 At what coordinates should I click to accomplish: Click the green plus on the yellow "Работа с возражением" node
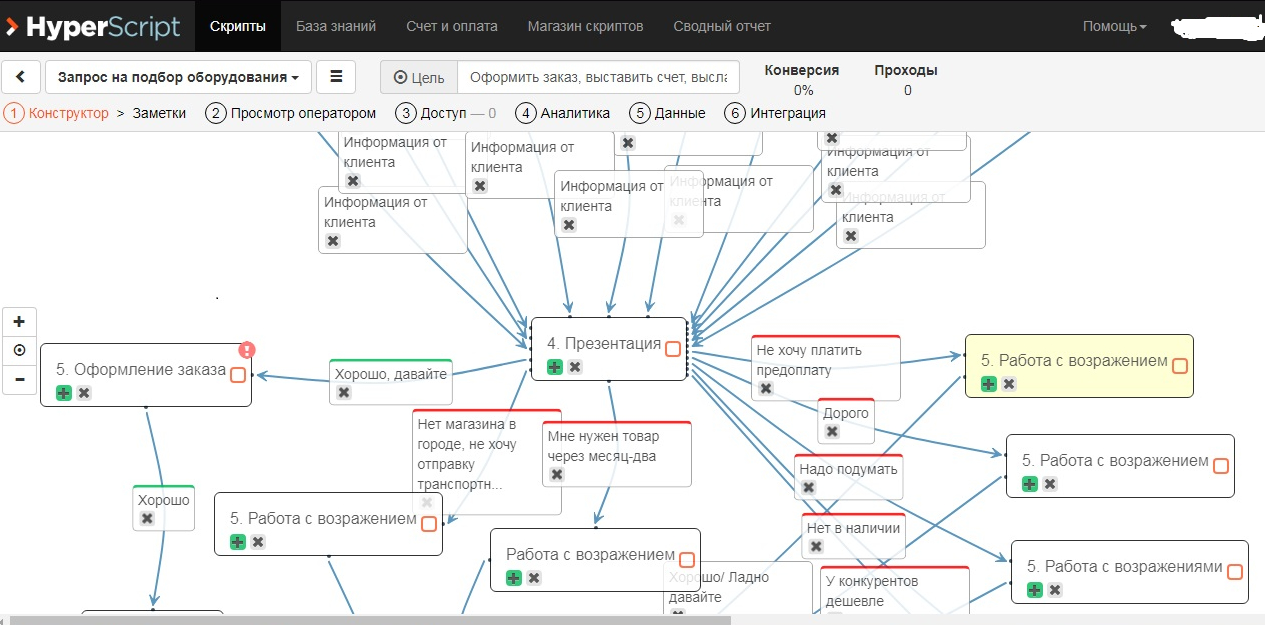(x=987, y=383)
